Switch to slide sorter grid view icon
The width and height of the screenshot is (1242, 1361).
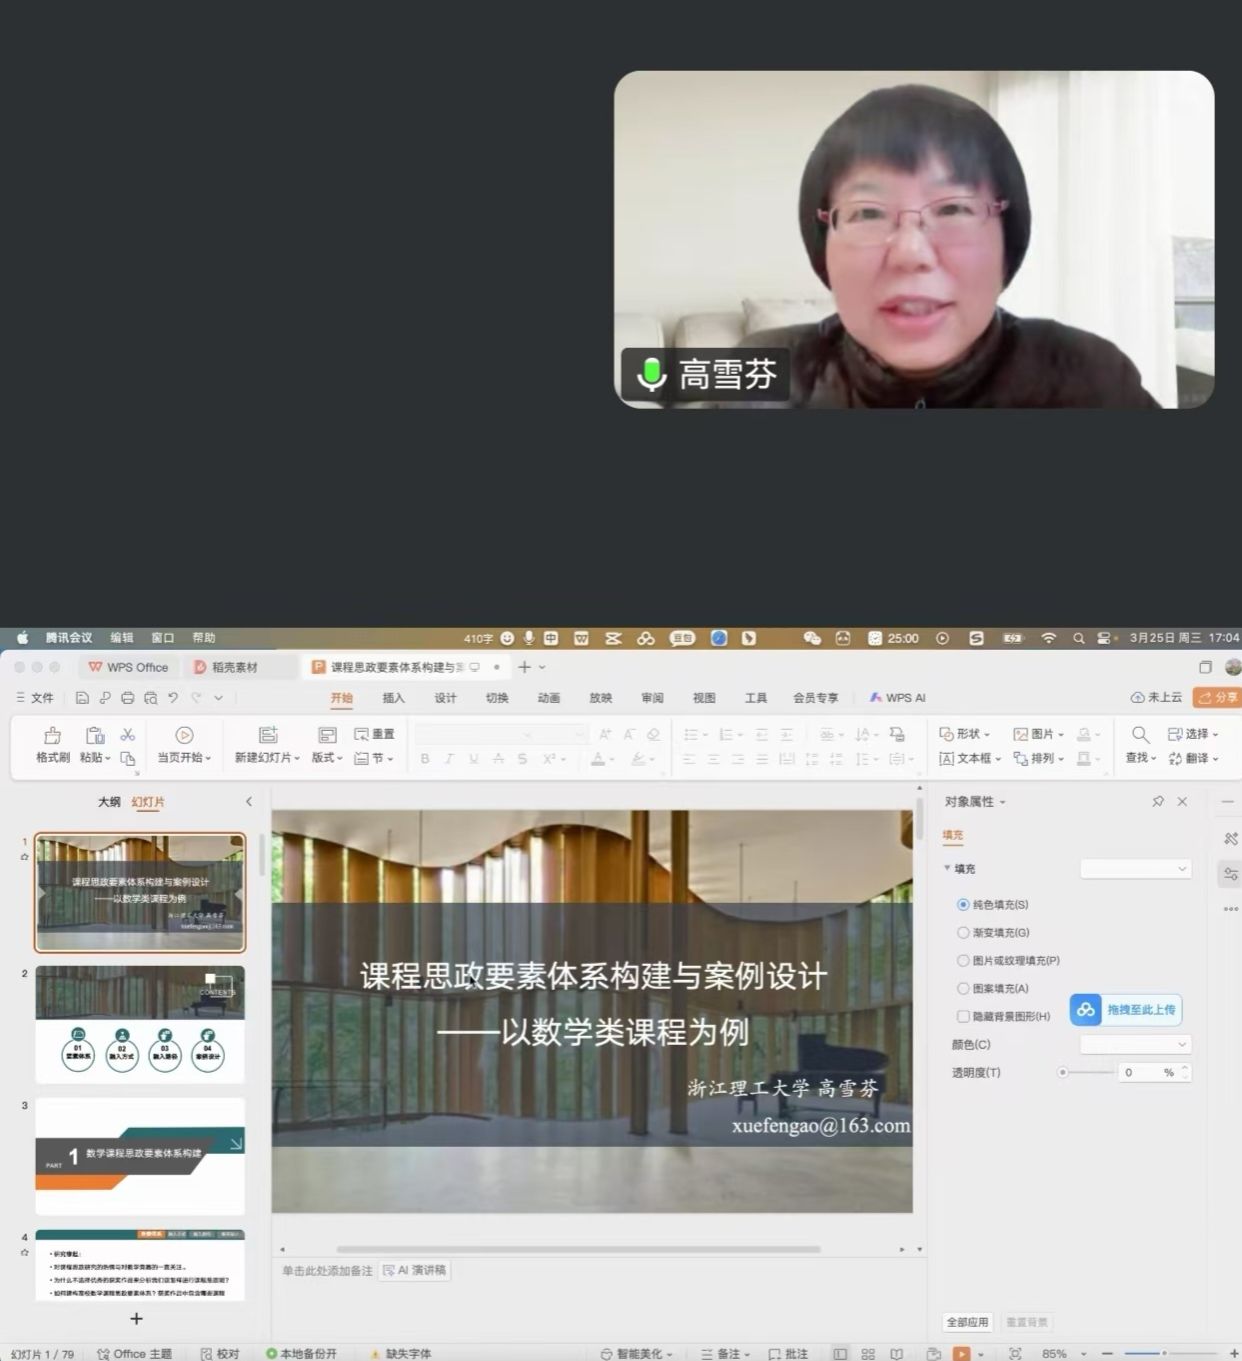[x=868, y=1353]
